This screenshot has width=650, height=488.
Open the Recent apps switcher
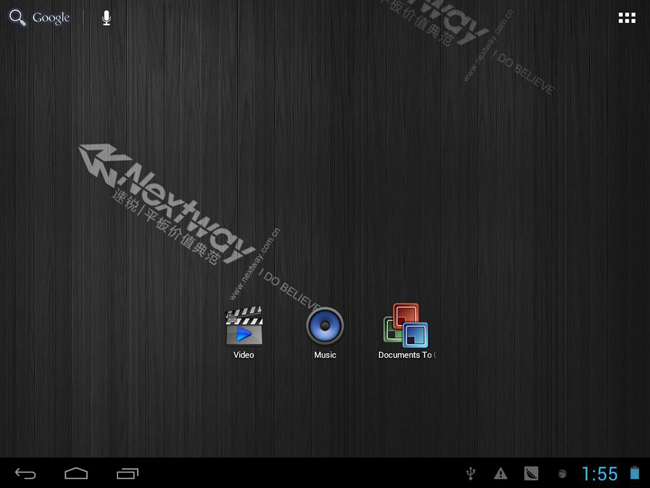pyautogui.click(x=128, y=473)
